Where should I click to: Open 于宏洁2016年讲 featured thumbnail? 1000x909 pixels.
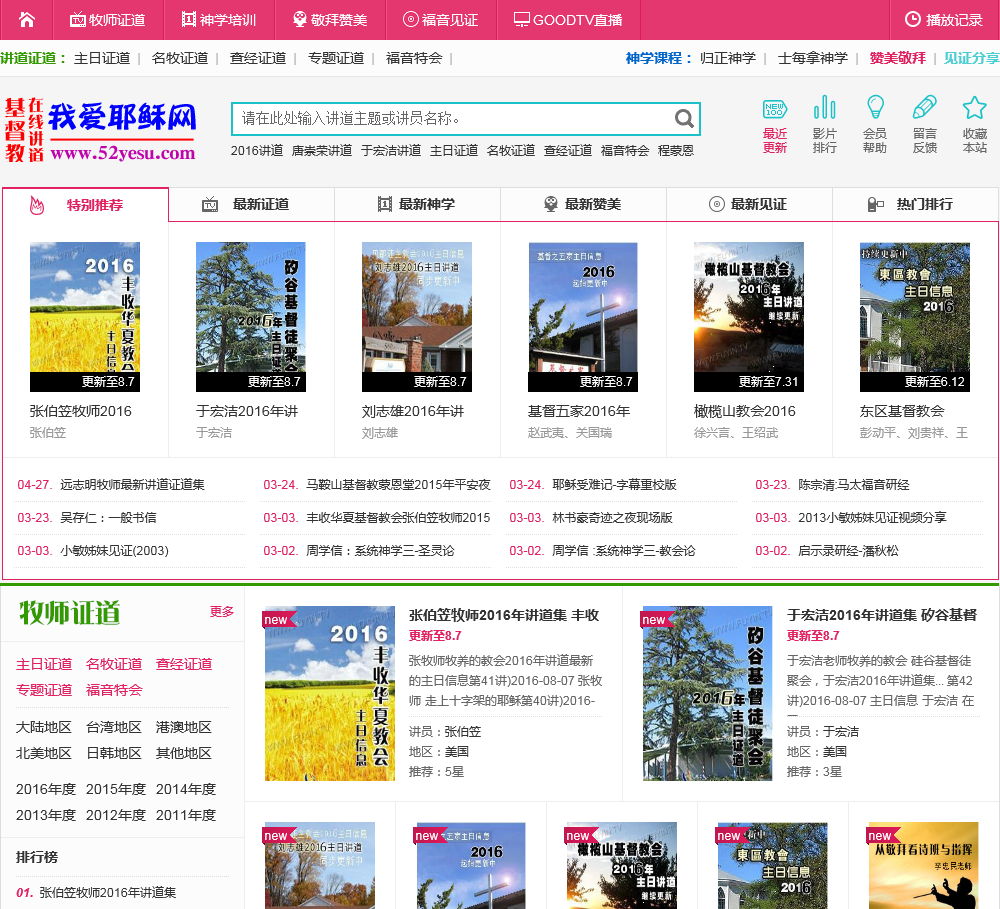coord(251,316)
